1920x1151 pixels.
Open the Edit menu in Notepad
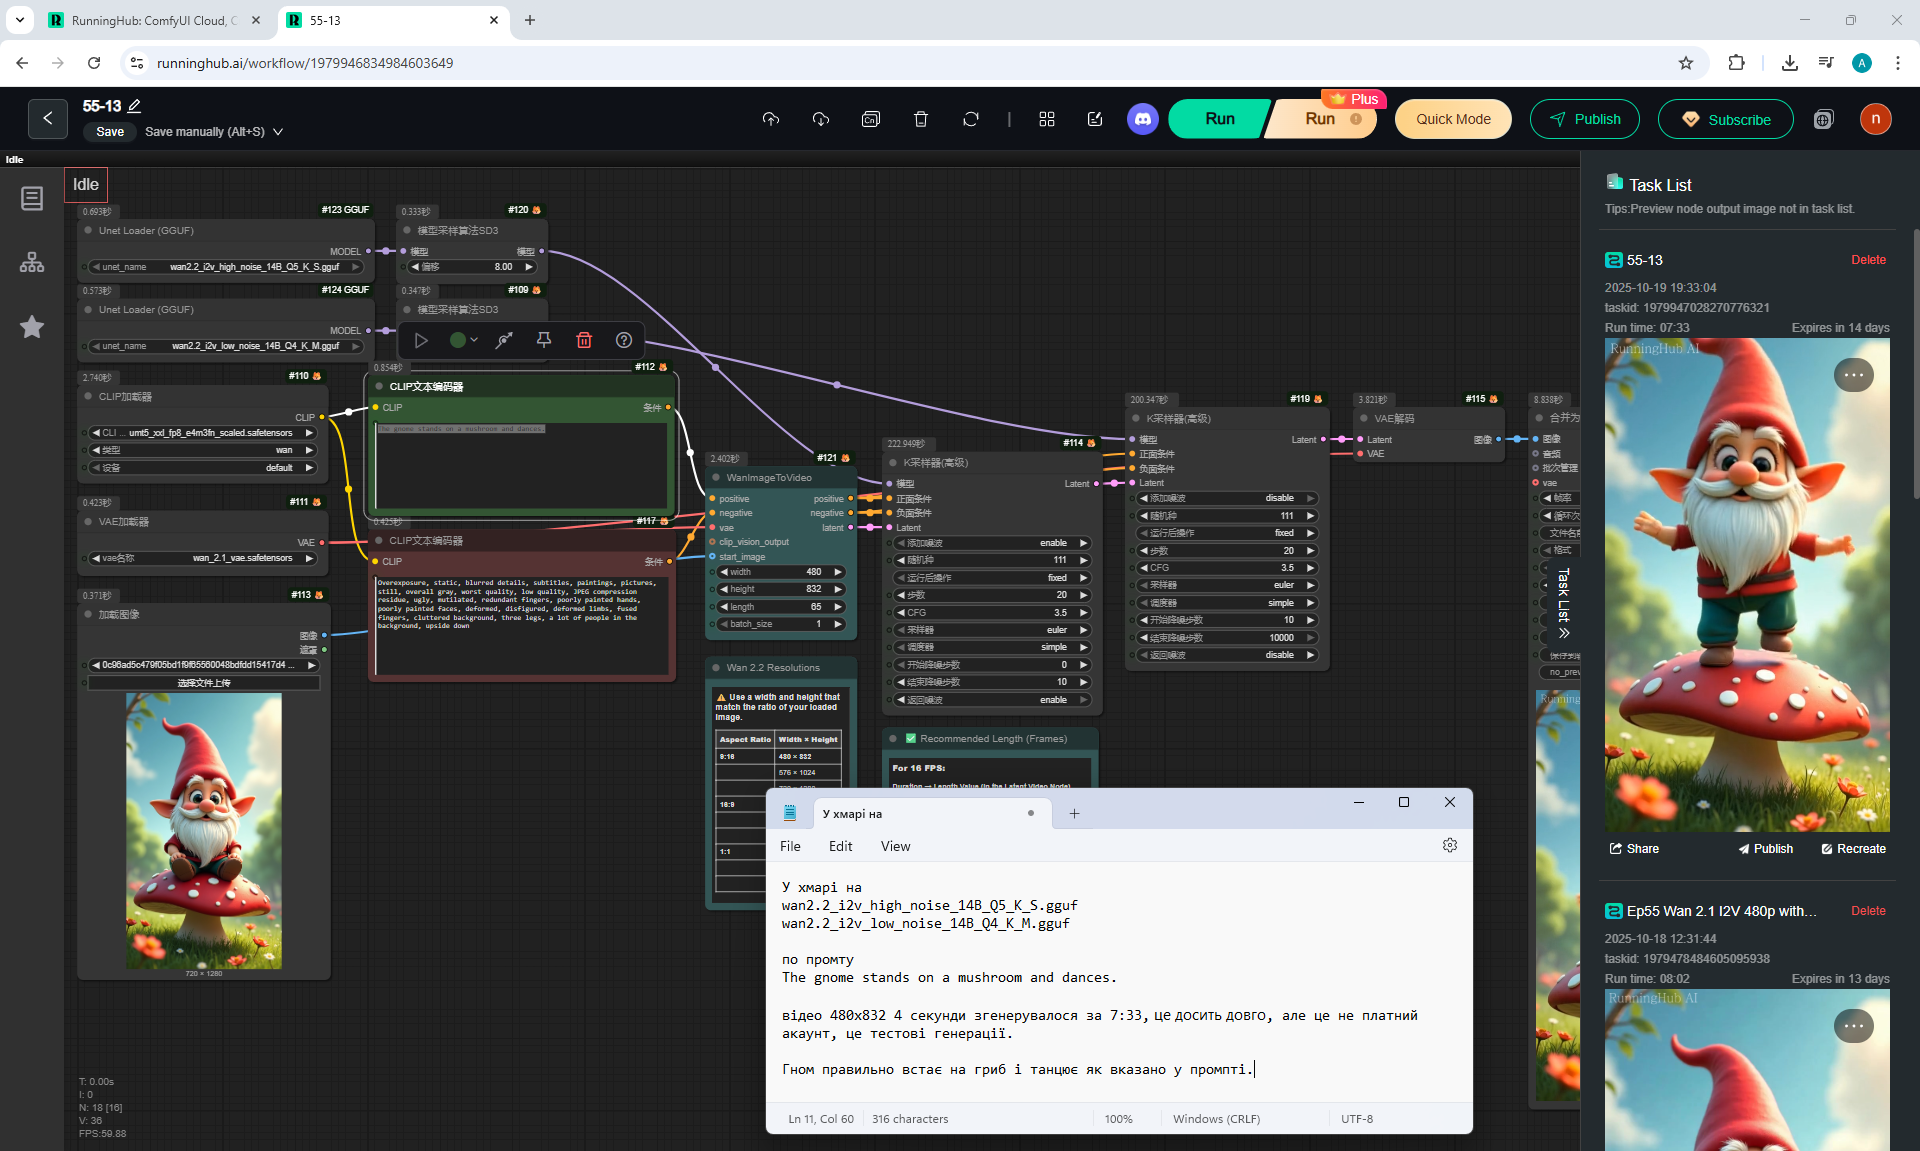click(840, 846)
